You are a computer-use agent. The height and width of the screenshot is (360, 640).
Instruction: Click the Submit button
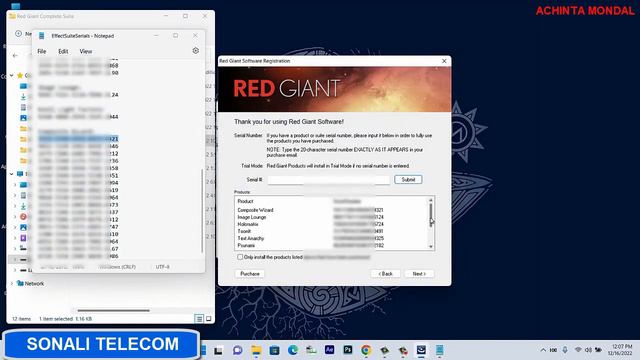coord(408,180)
